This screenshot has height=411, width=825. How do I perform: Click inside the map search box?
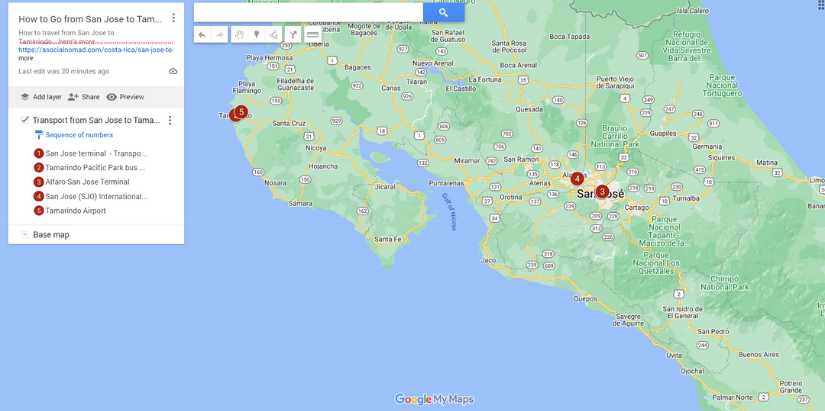point(307,12)
